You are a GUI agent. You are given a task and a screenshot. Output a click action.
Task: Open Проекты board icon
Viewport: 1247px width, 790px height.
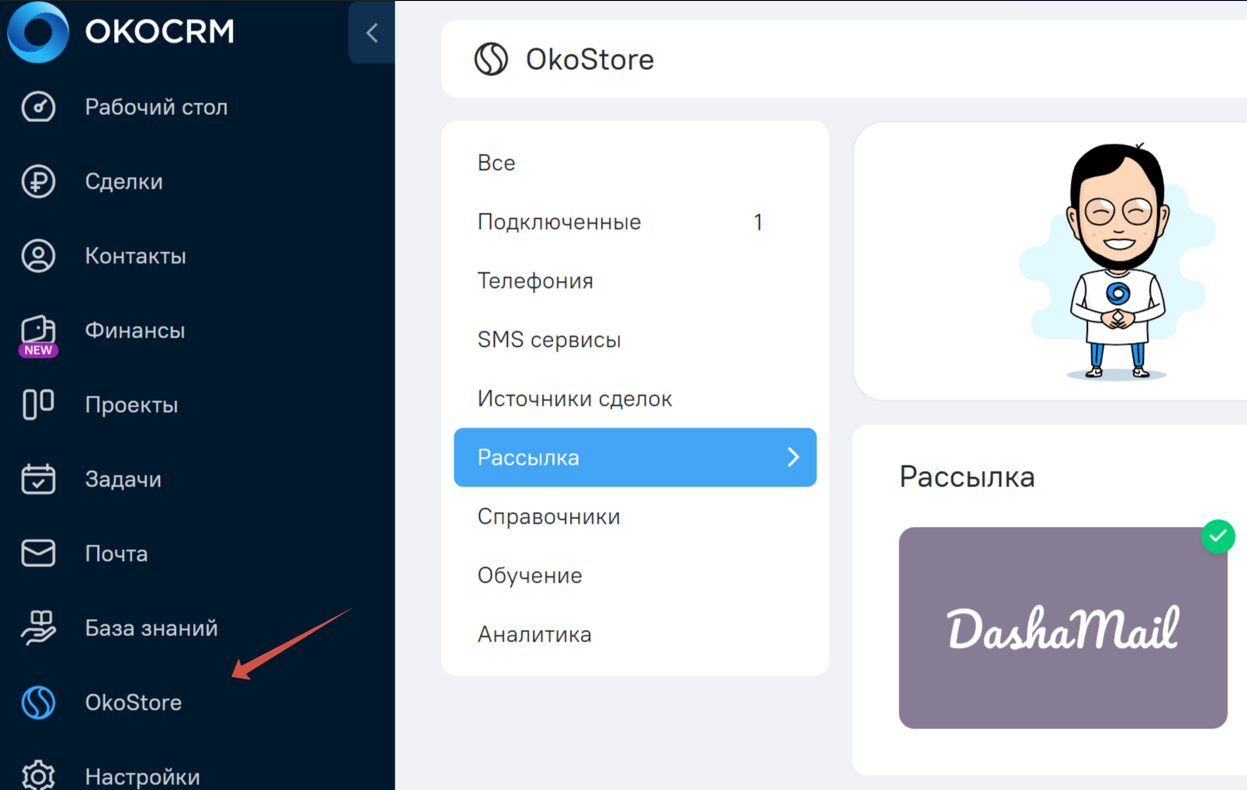(38, 405)
